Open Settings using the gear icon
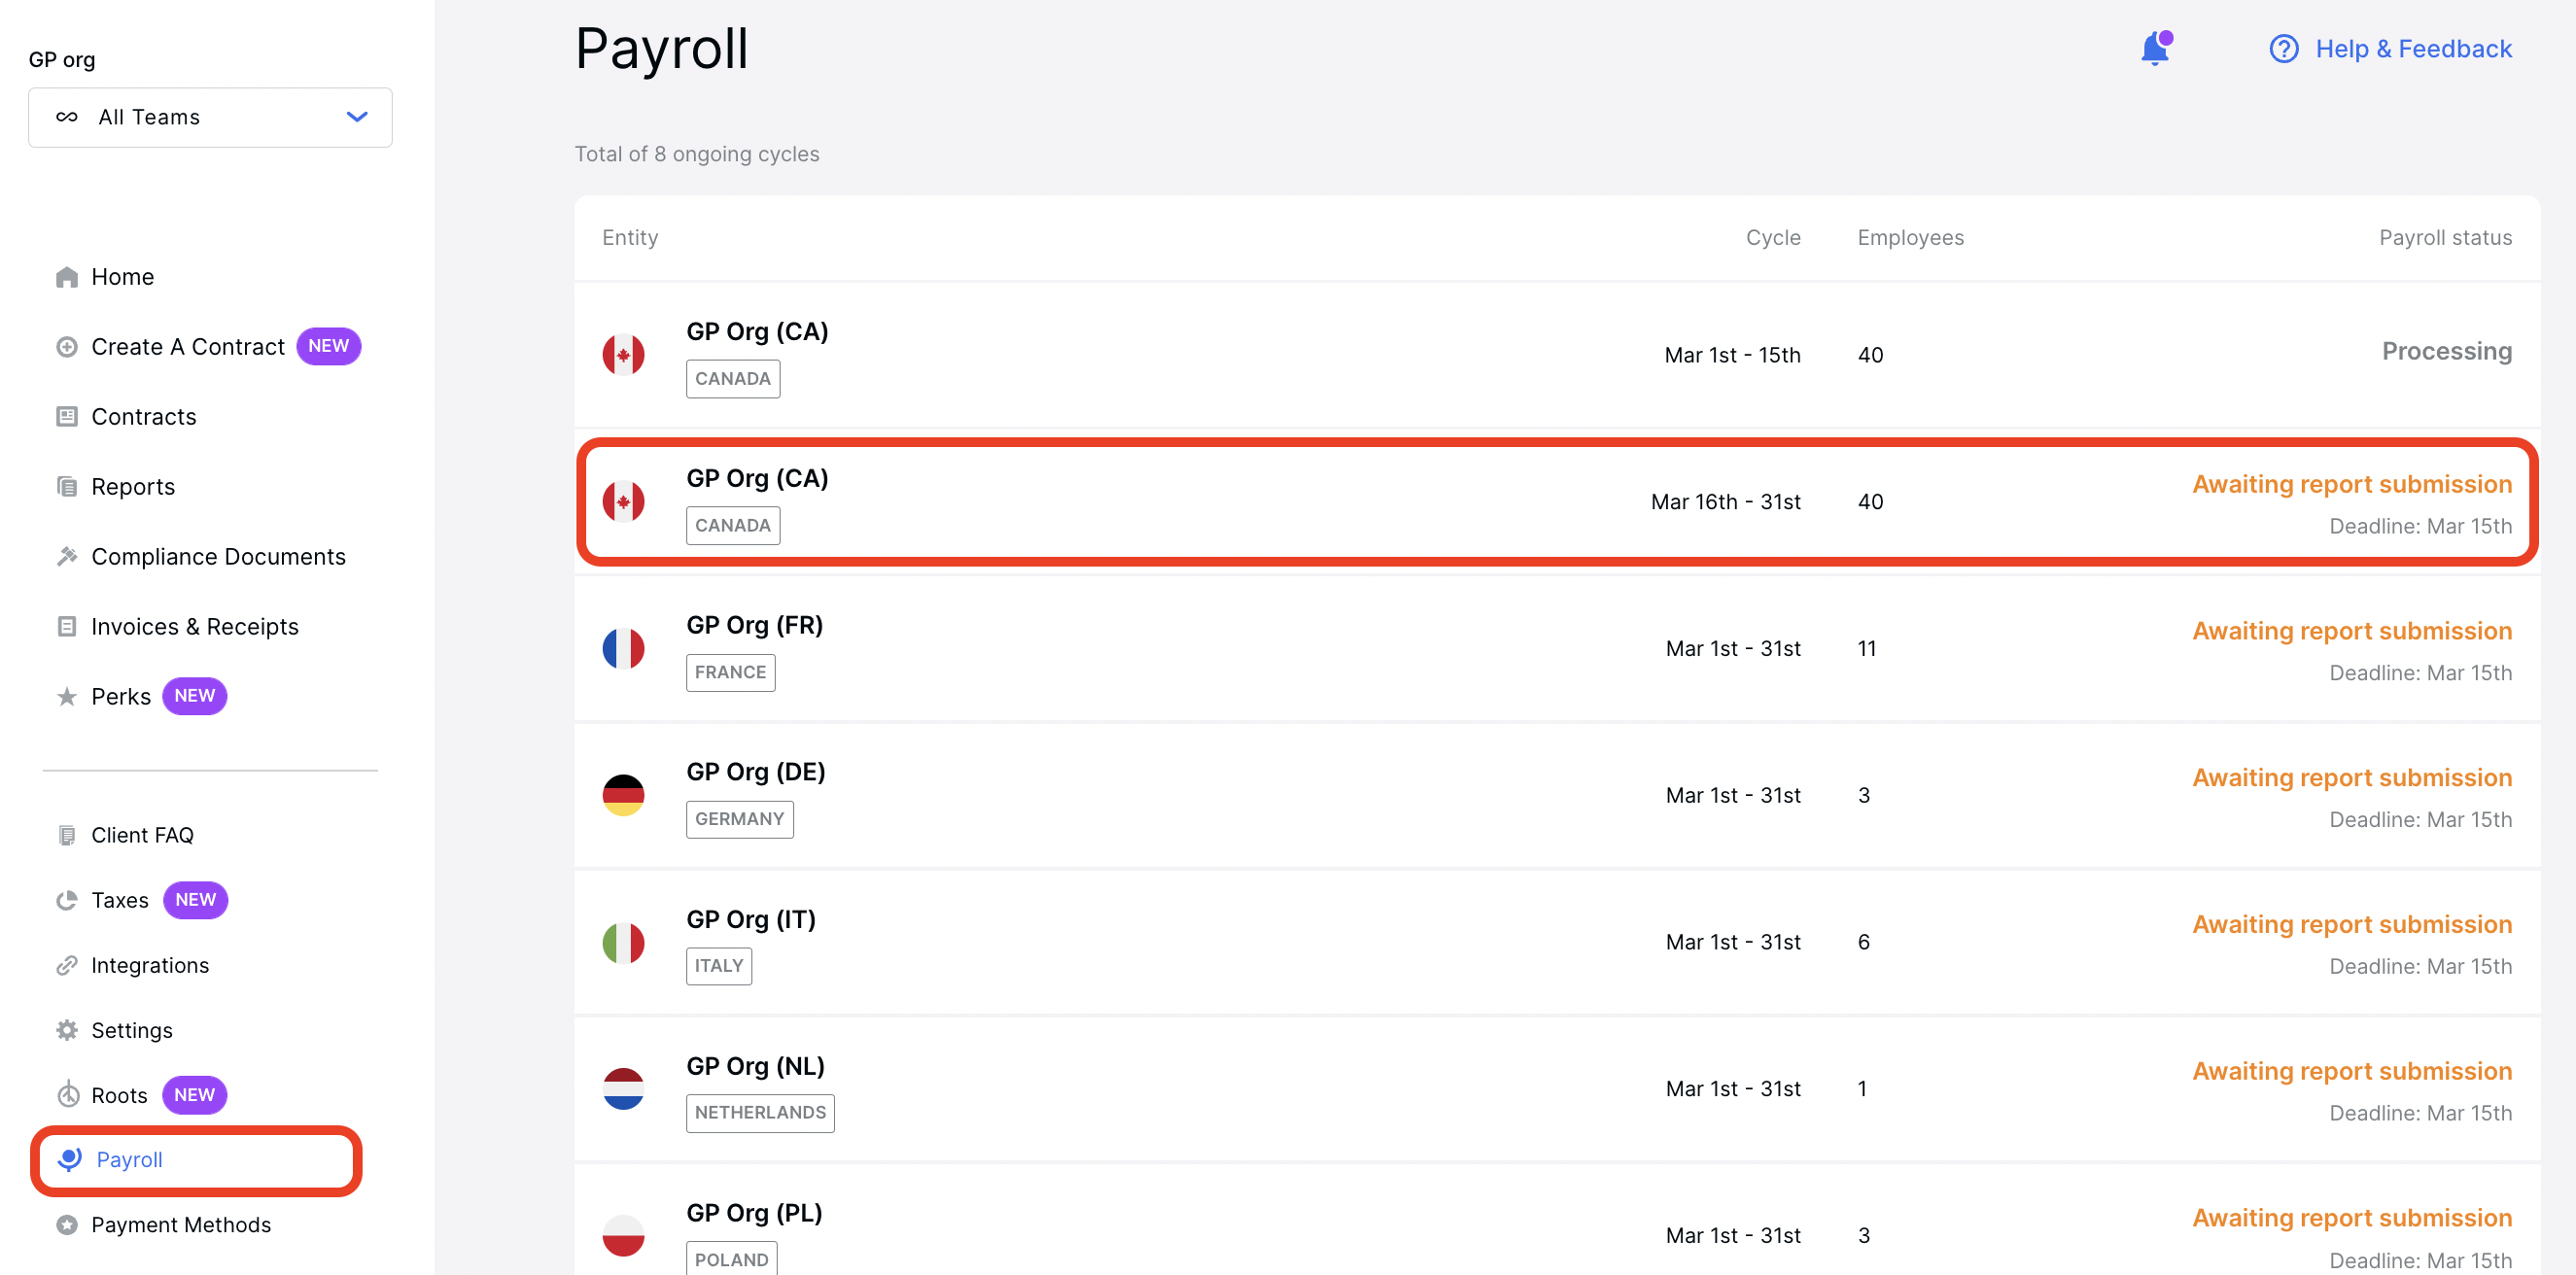Image resolution: width=2576 pixels, height=1275 pixels. tap(66, 1029)
